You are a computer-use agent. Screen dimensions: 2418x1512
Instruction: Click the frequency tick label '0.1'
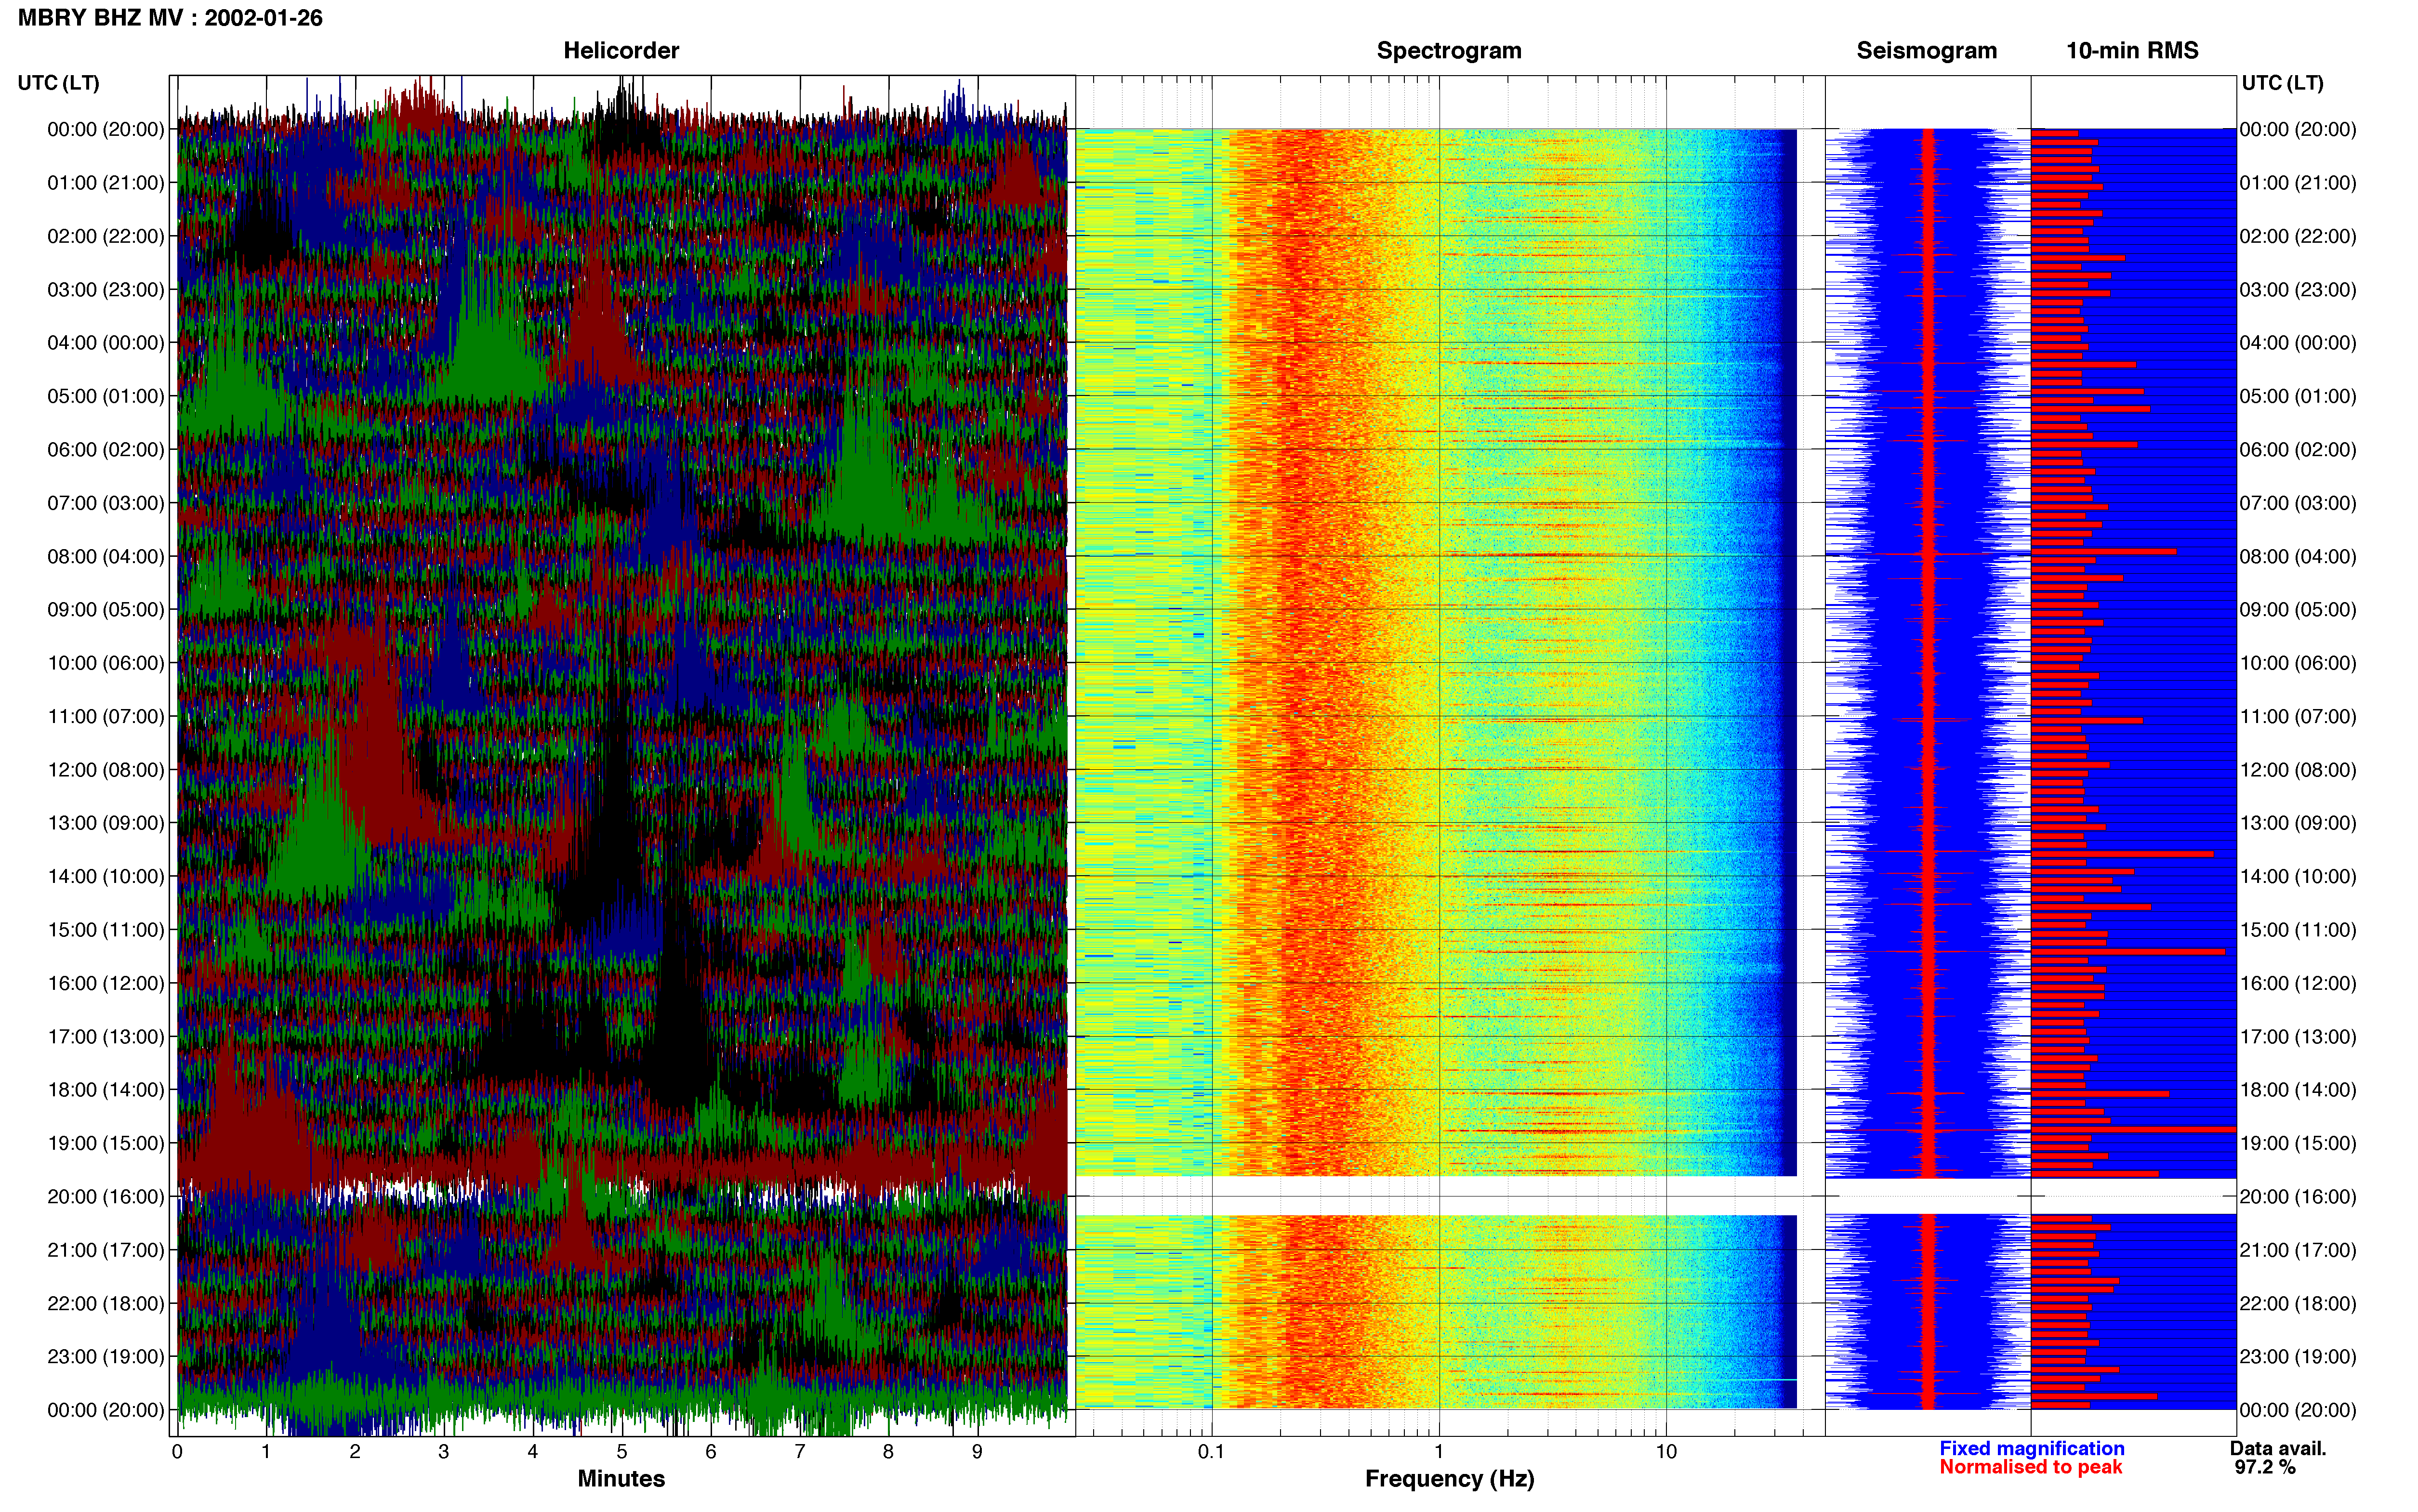click(x=1211, y=1452)
